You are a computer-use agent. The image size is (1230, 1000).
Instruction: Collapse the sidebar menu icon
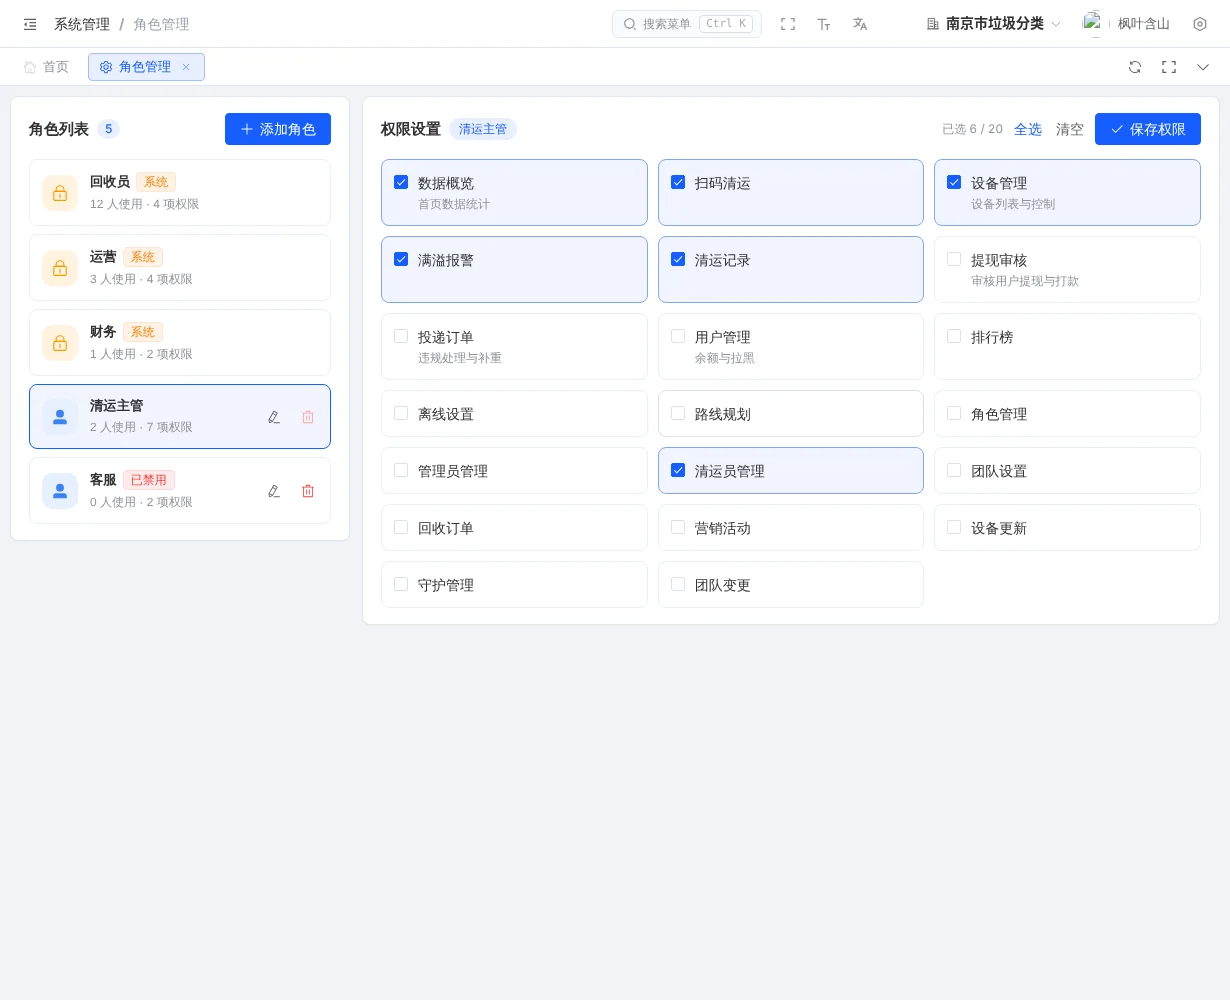(30, 24)
